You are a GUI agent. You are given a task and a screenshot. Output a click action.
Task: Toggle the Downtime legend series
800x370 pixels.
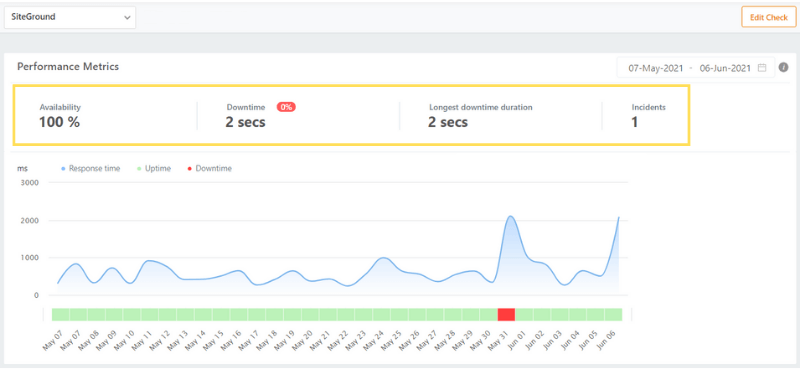point(210,168)
